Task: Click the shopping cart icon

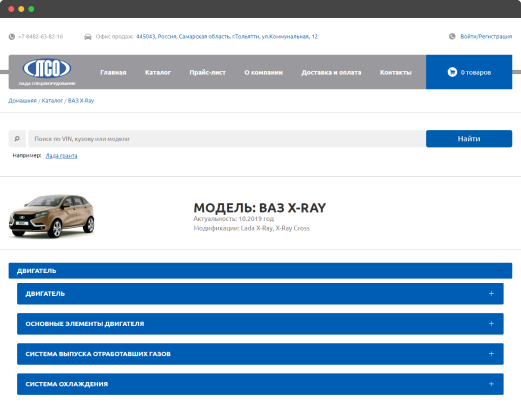Action: 452,72
